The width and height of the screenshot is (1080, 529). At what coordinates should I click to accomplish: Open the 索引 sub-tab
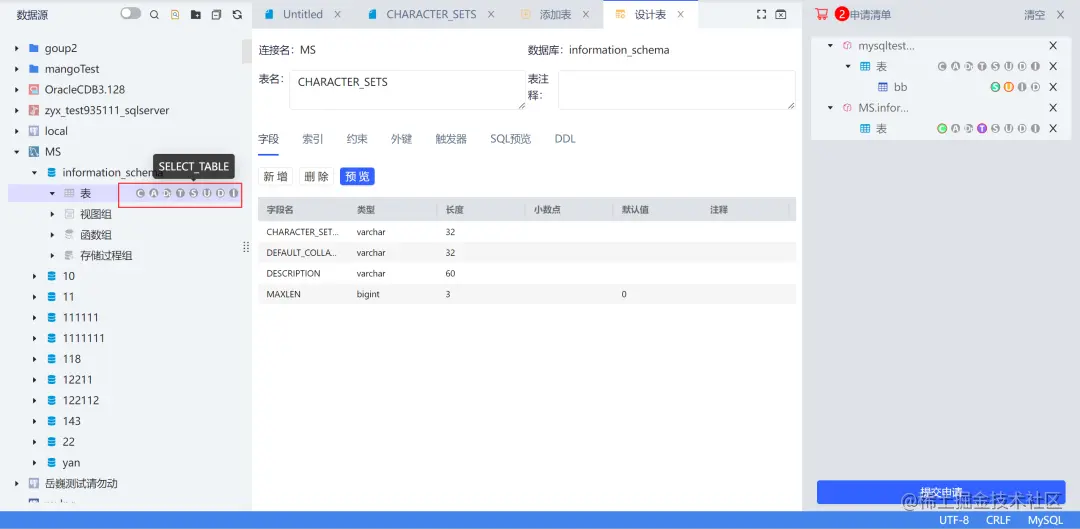tap(313, 139)
